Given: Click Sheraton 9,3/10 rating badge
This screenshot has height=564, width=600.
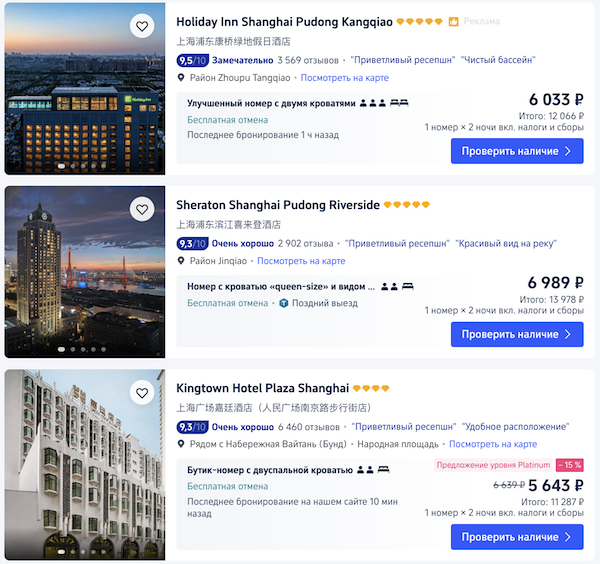Looking at the screenshot, I should point(192,243).
